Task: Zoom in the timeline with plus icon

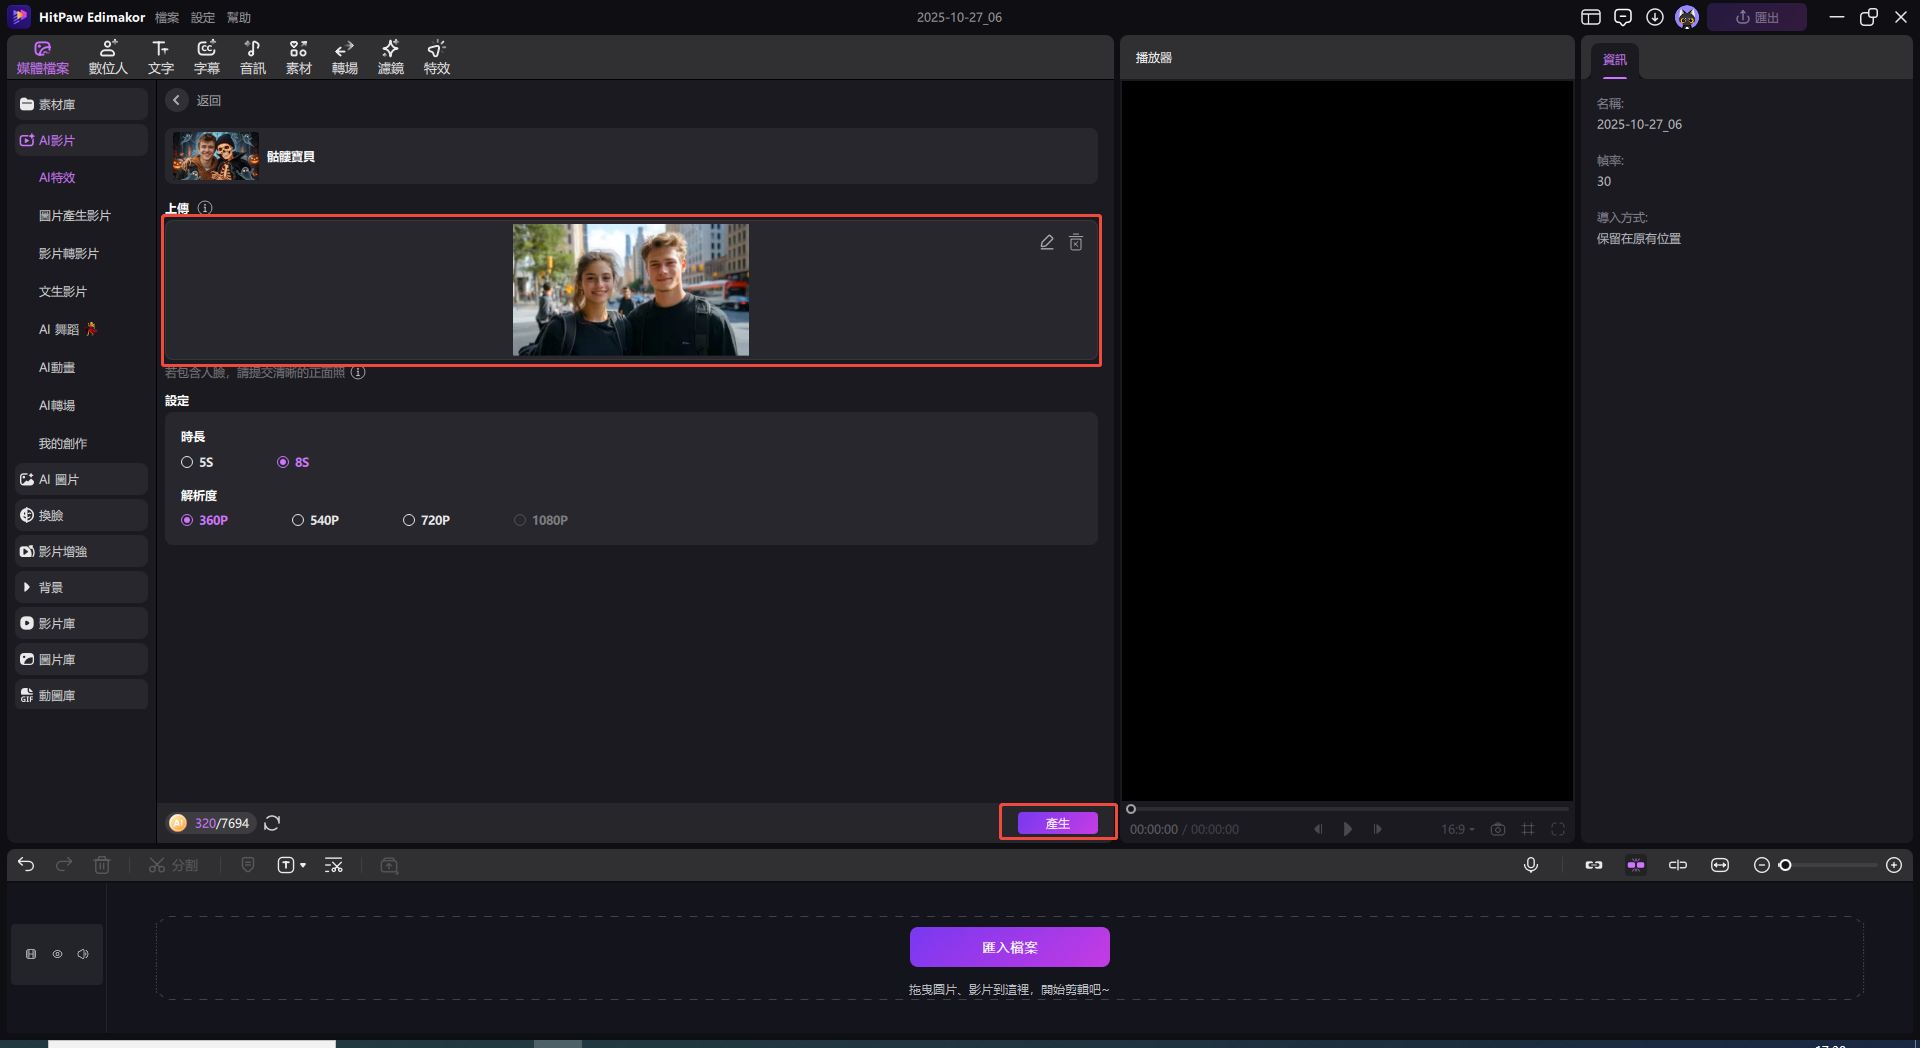Action: pyautogui.click(x=1893, y=865)
